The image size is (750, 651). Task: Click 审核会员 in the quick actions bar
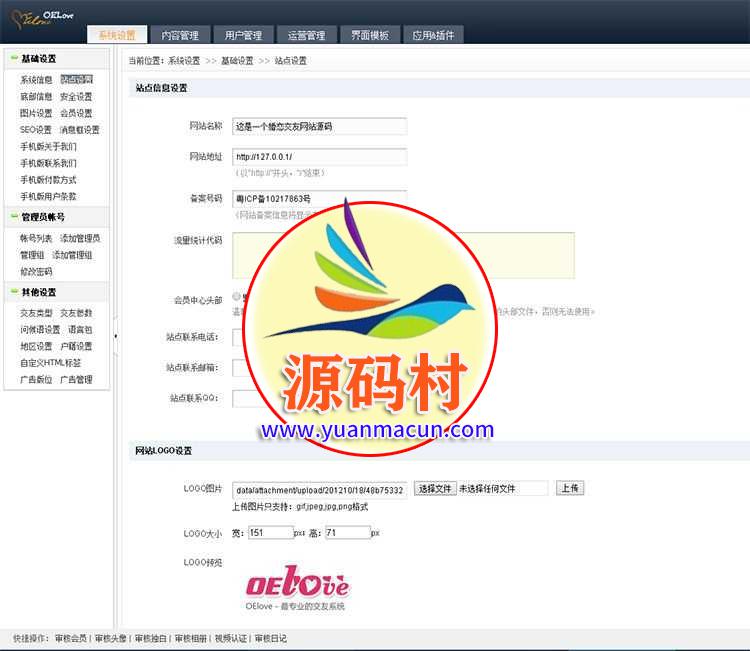(x=71, y=639)
